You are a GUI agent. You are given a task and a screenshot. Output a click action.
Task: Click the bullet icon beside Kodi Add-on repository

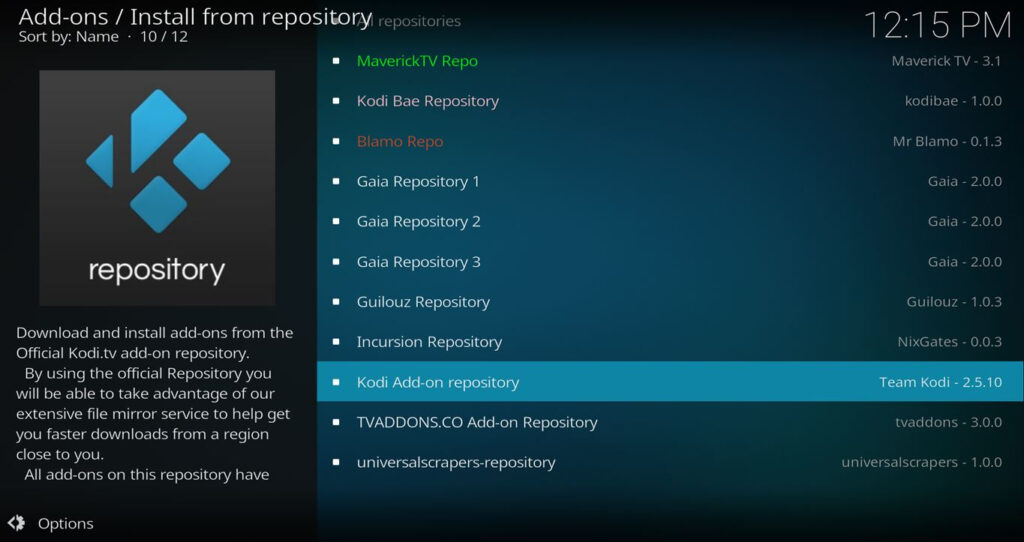[x=336, y=382]
